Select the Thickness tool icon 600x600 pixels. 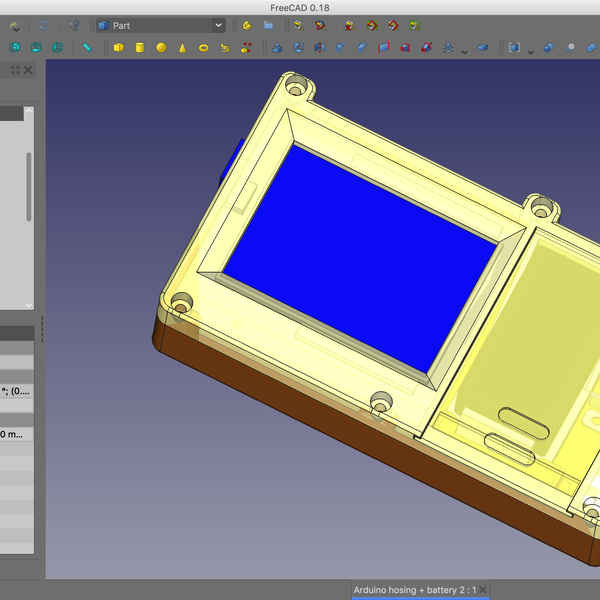(x=482, y=47)
